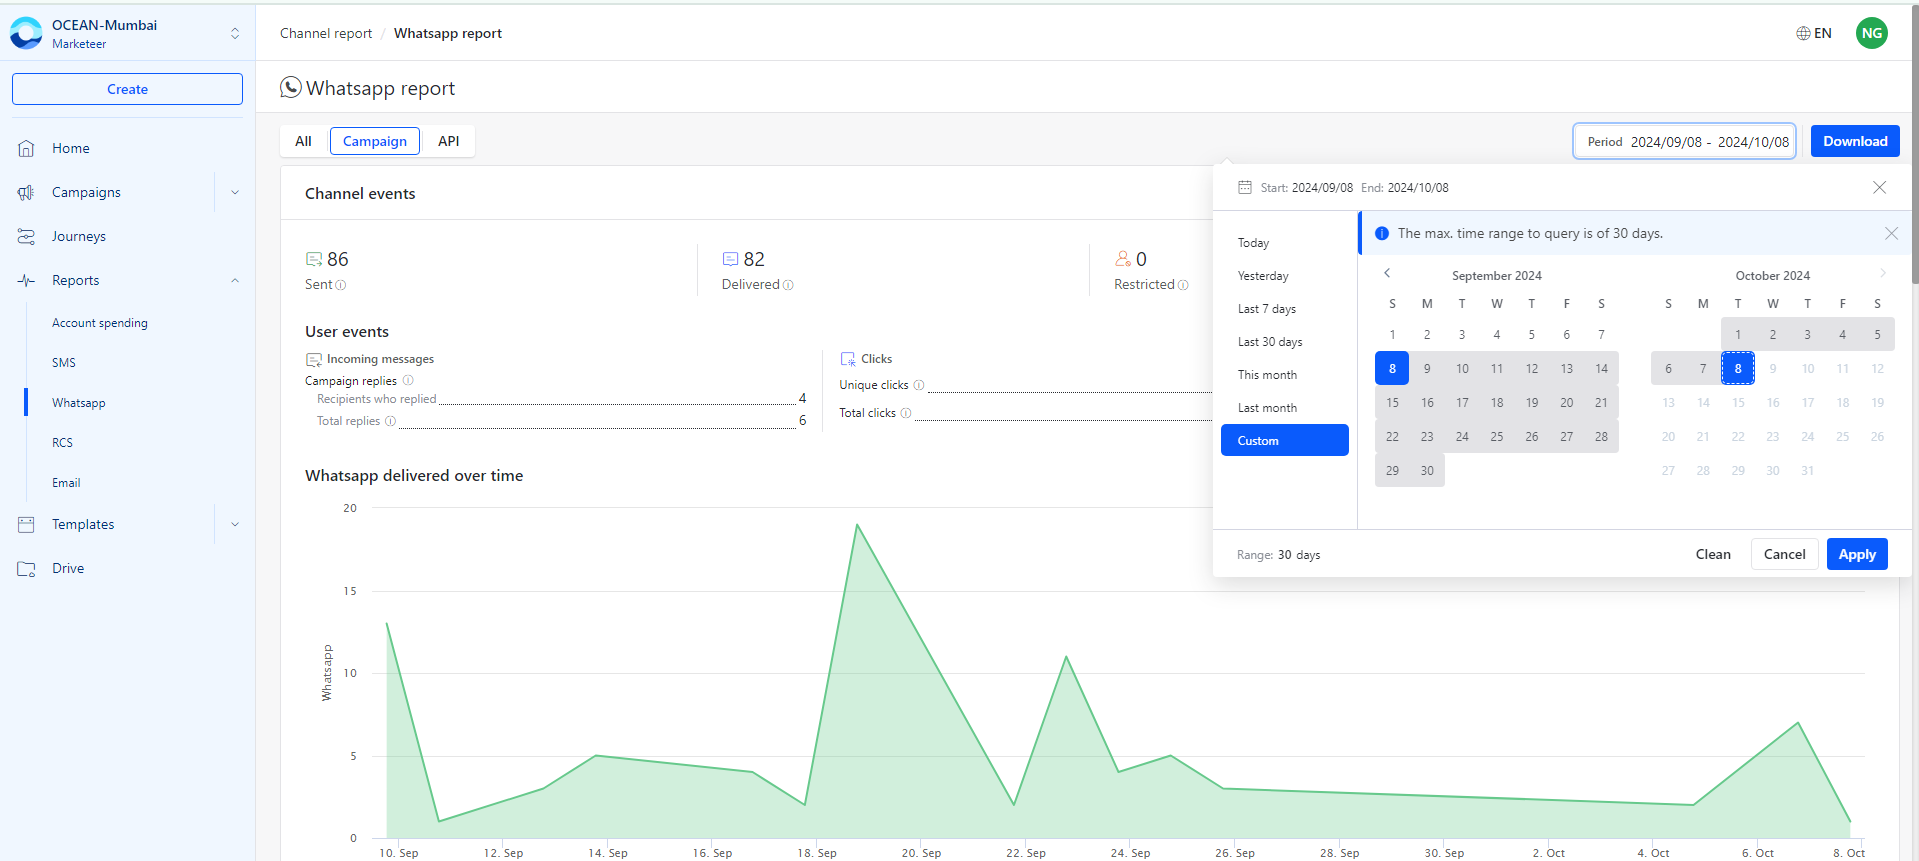Click the EN language selector
This screenshot has width=1919, height=861.
pos(1823,33)
